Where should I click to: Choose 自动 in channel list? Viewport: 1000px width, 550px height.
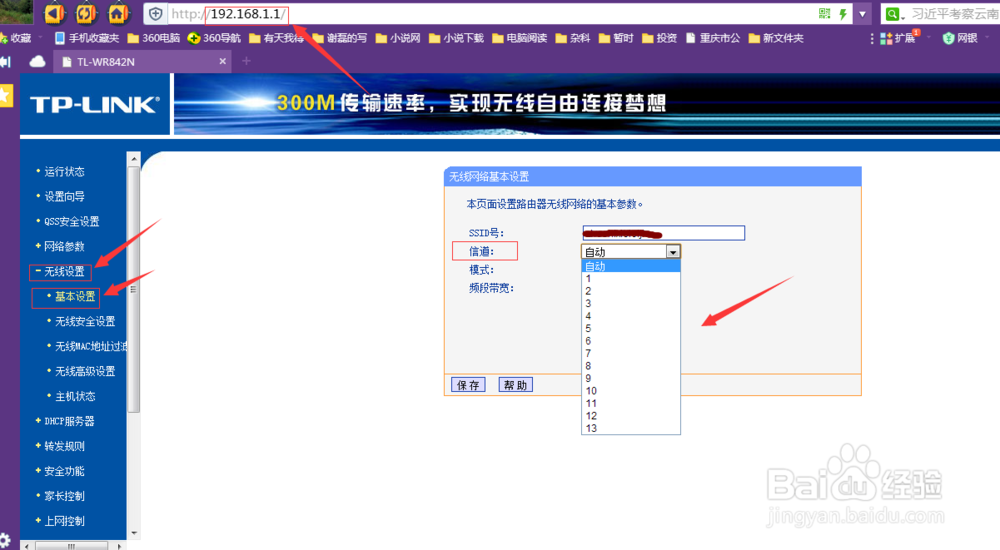tap(631, 266)
